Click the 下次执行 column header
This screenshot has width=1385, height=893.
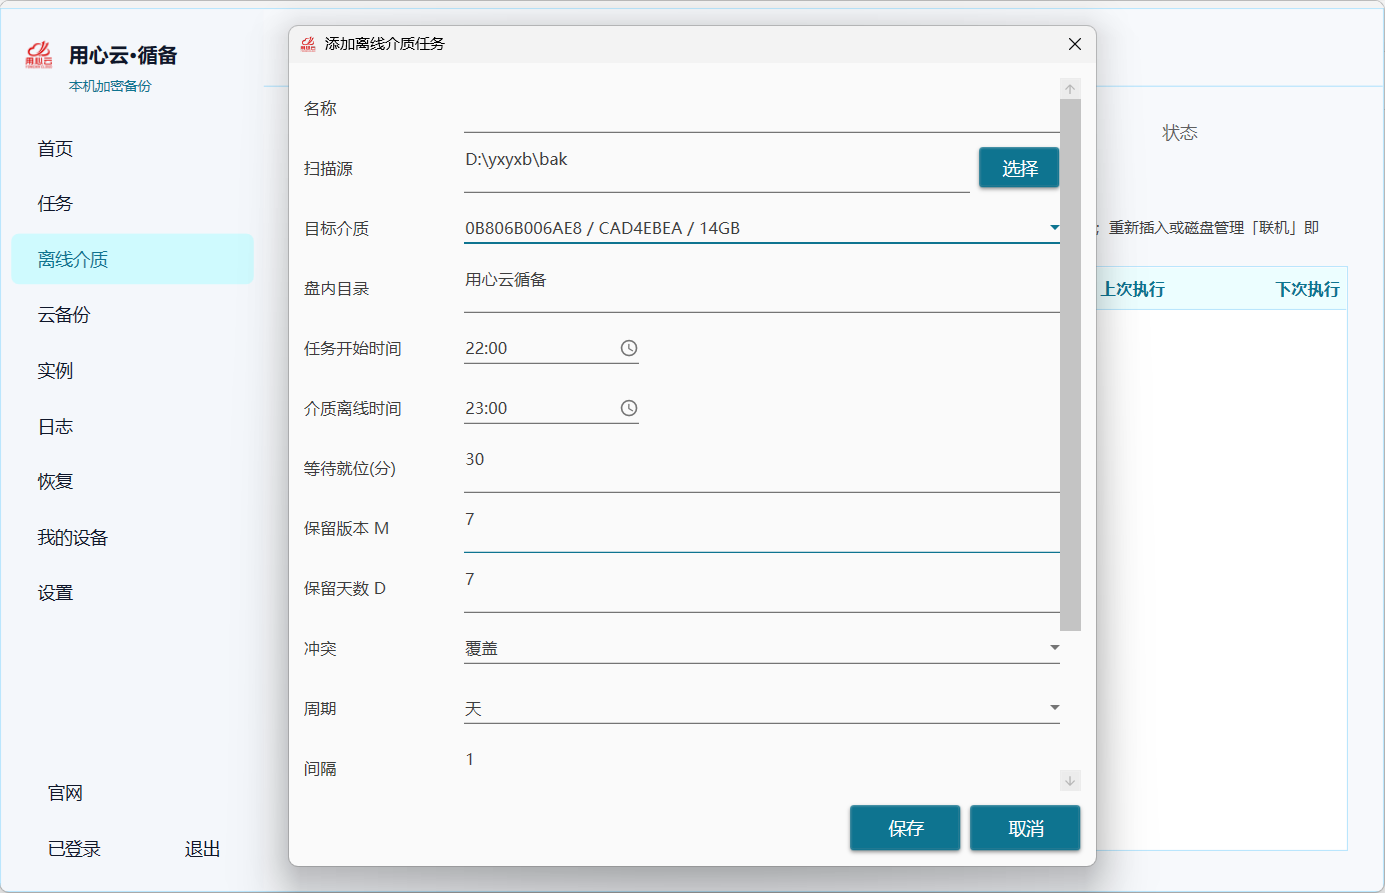(1308, 289)
